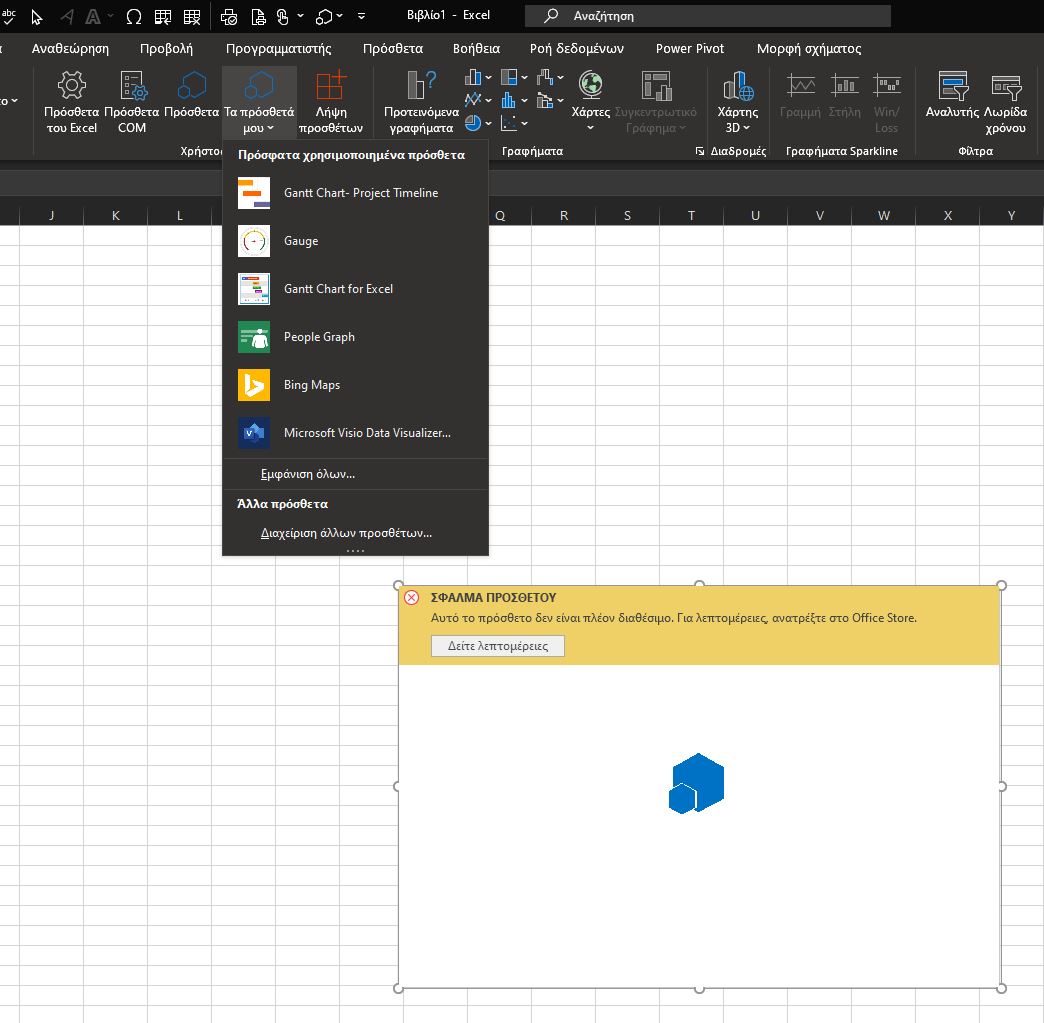1044x1023 pixels.
Task: Open the People Graph add-in
Action: 356,337
